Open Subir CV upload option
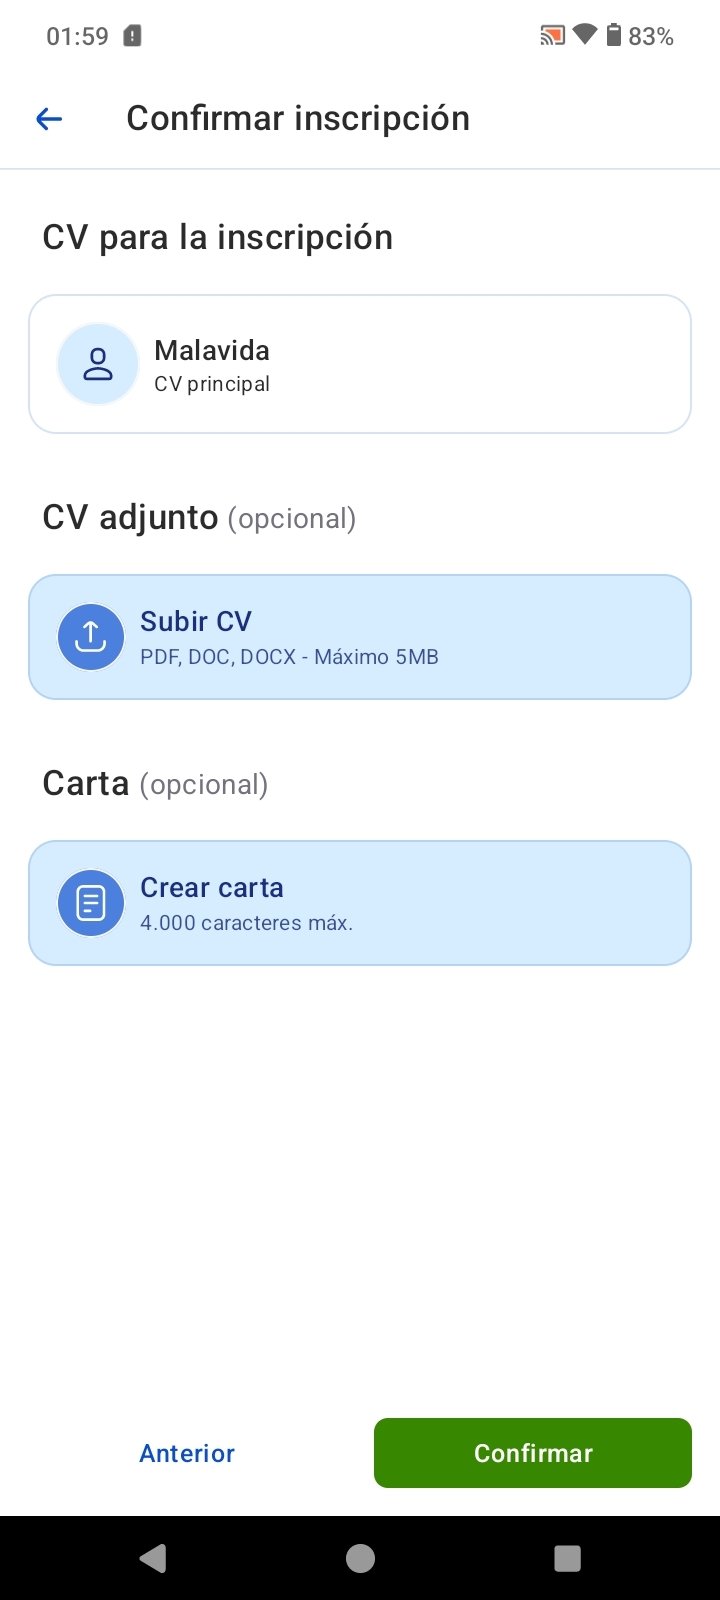This screenshot has height=1600, width=720. [x=360, y=637]
